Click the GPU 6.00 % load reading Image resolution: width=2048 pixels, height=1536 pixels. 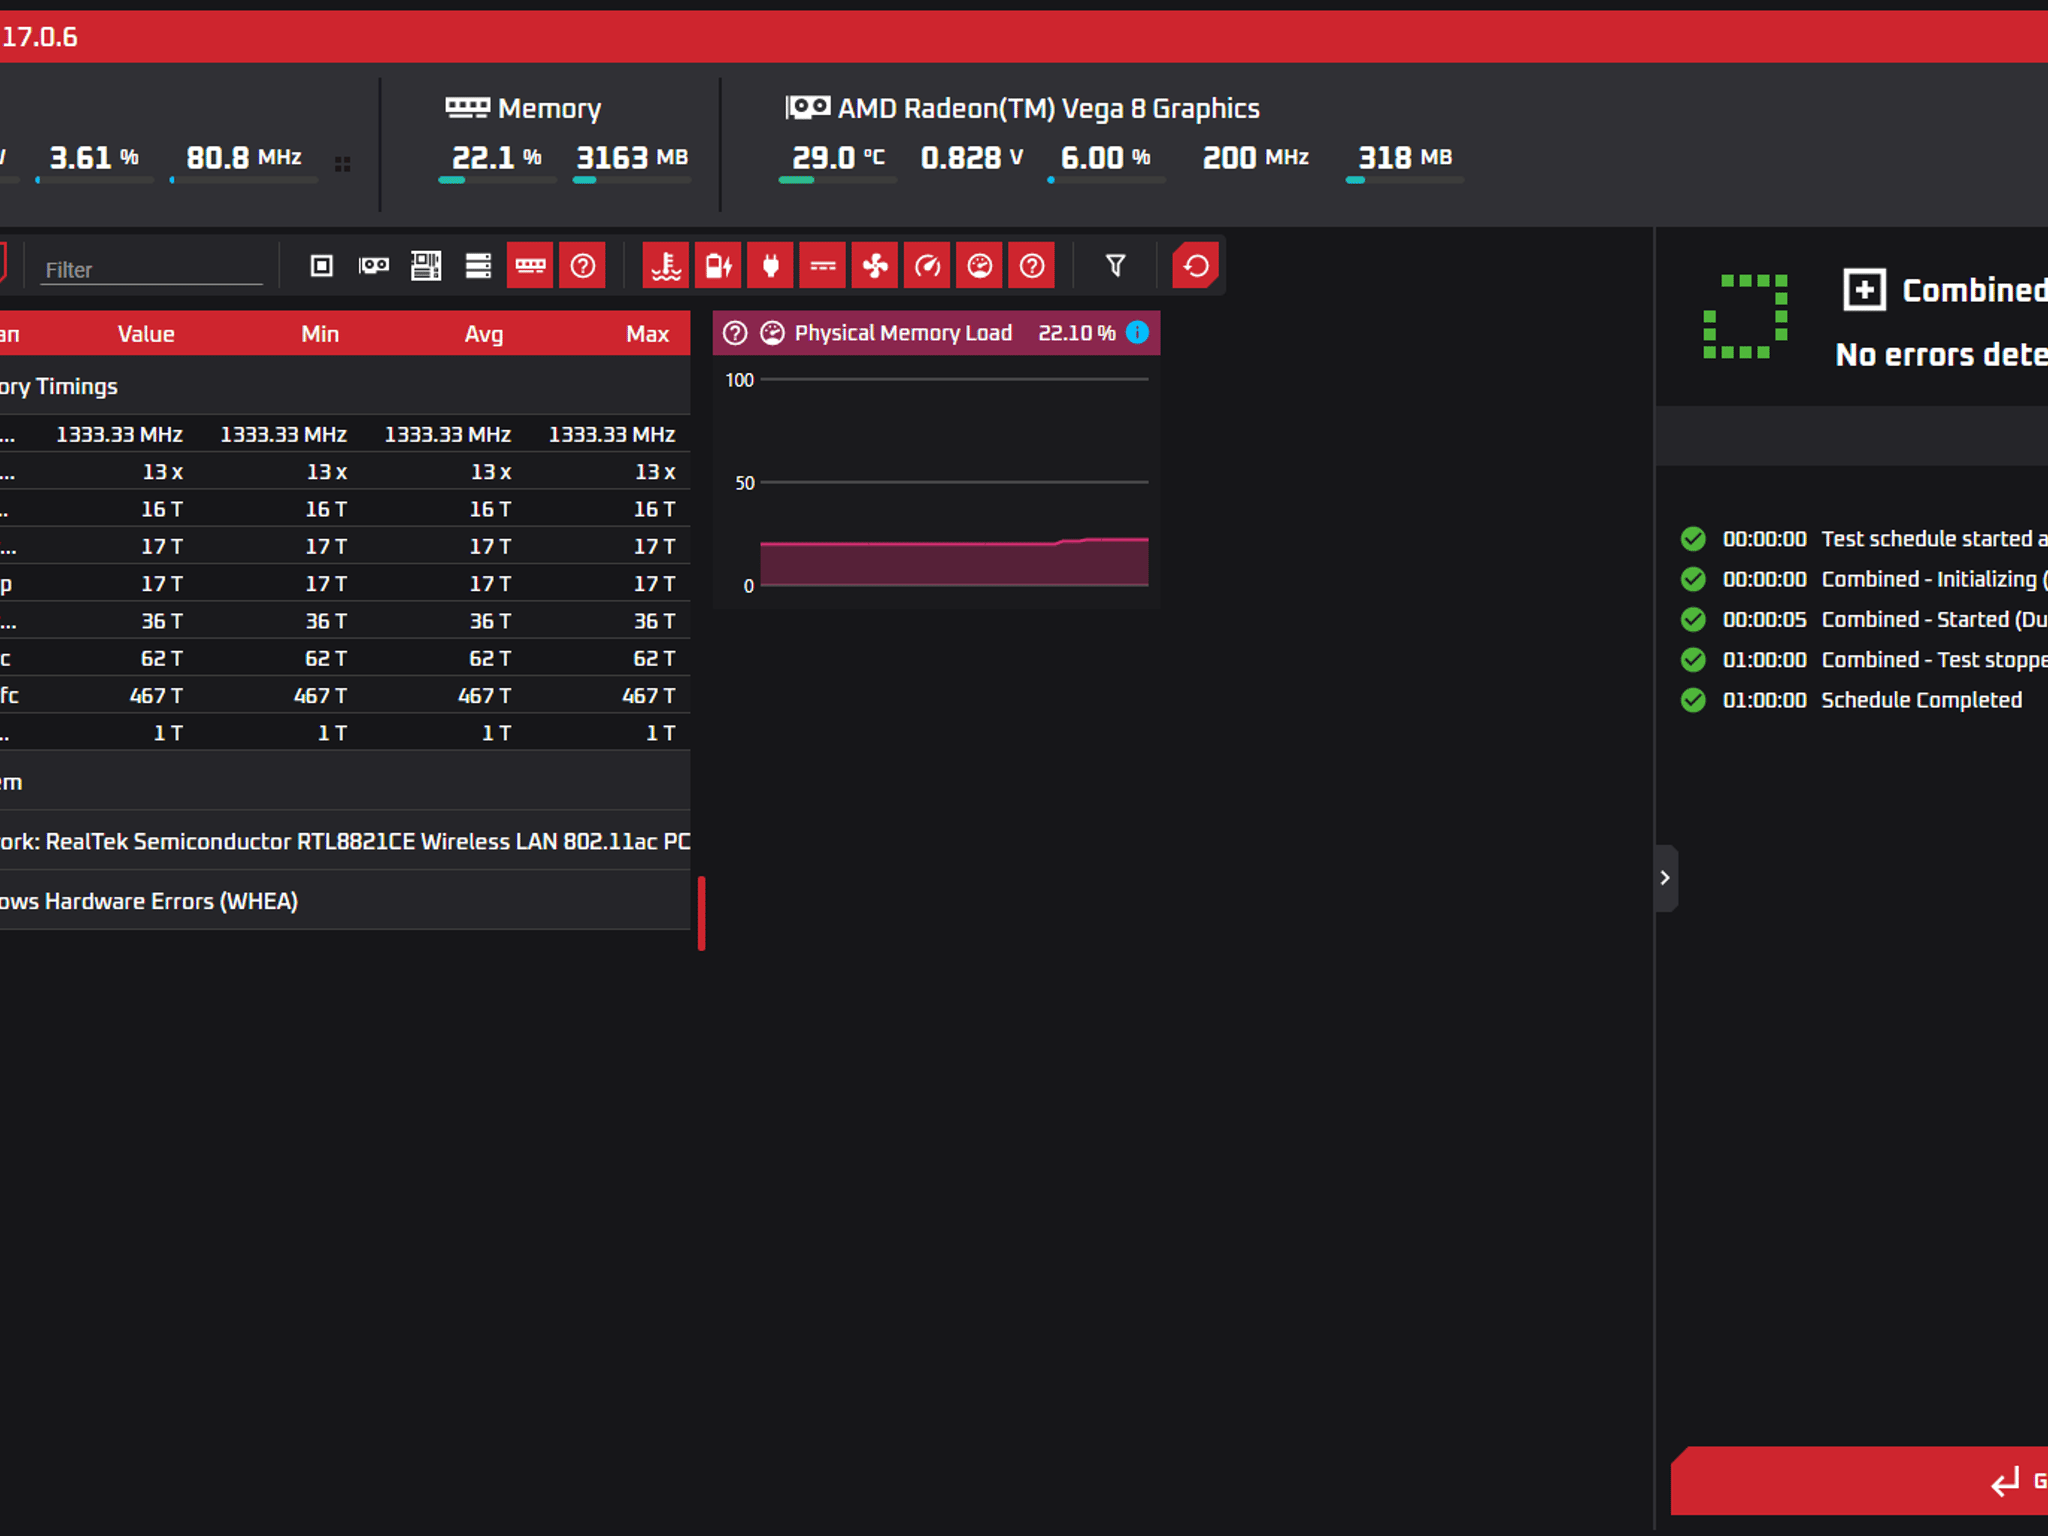pyautogui.click(x=1105, y=158)
